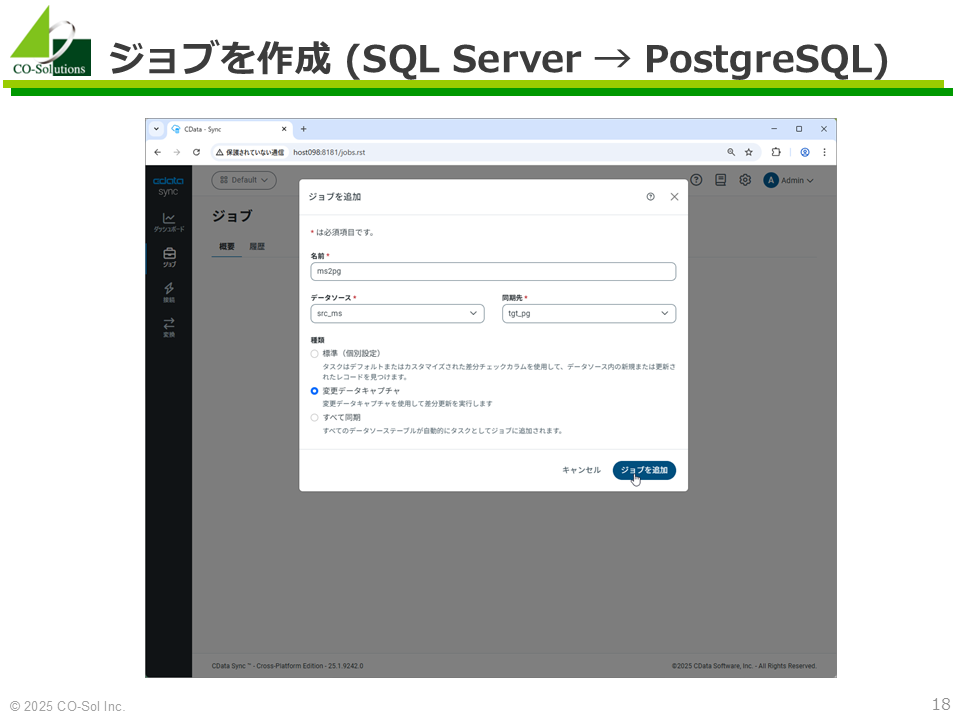This screenshot has height=720, width=960.
Task: Switch to the 履歴 tab
Action: [x=257, y=246]
